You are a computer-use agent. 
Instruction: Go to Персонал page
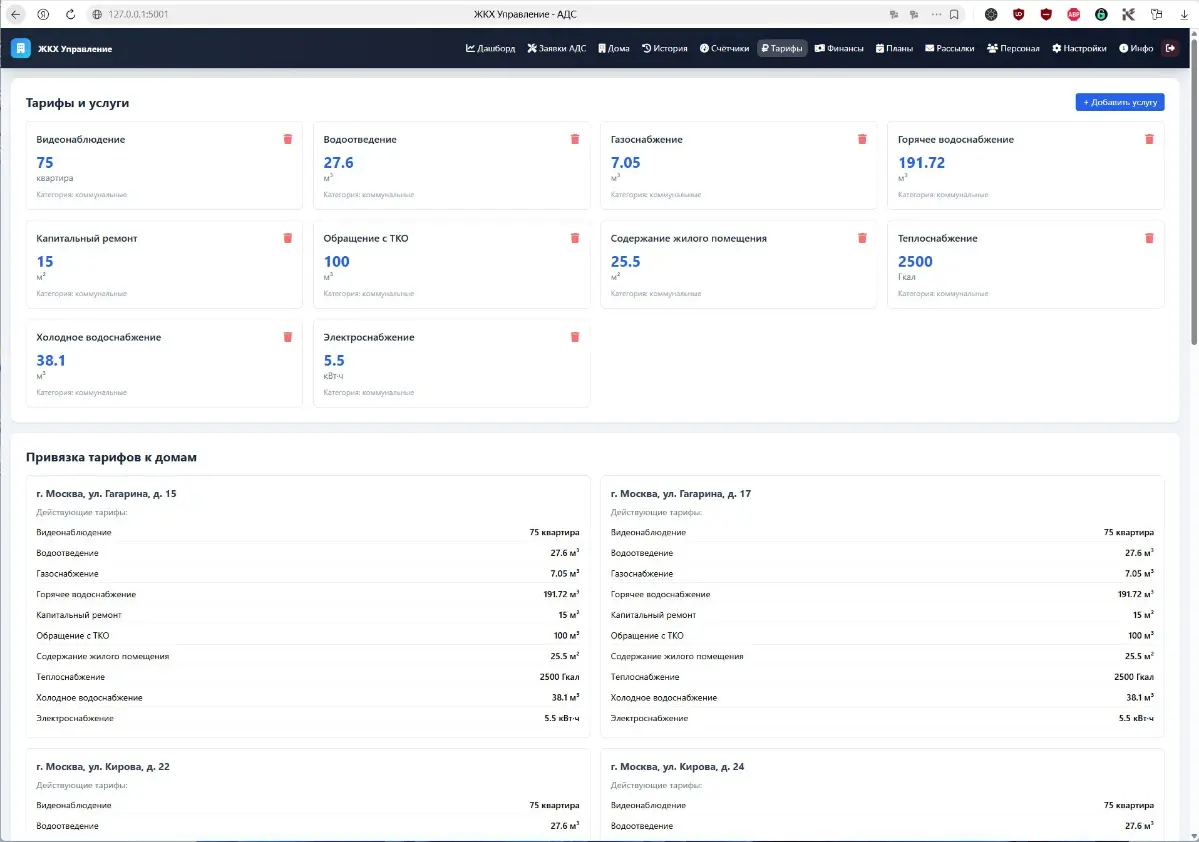(1012, 48)
